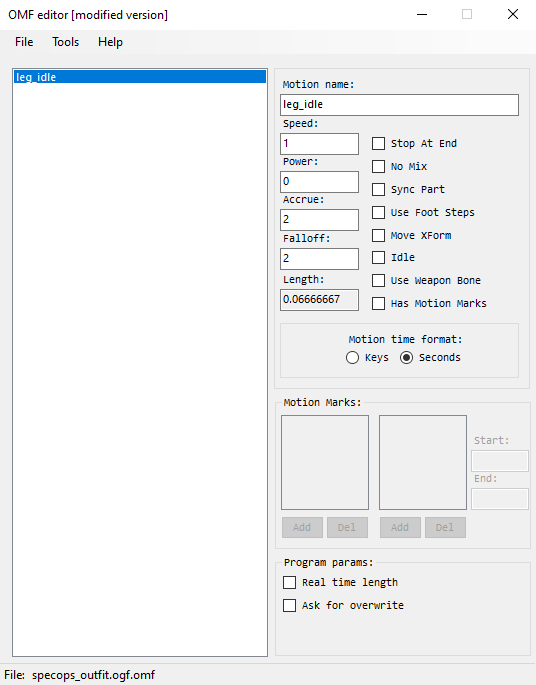Image resolution: width=536 pixels, height=685 pixels.
Task: Open the Tools menu
Action: pos(66,42)
